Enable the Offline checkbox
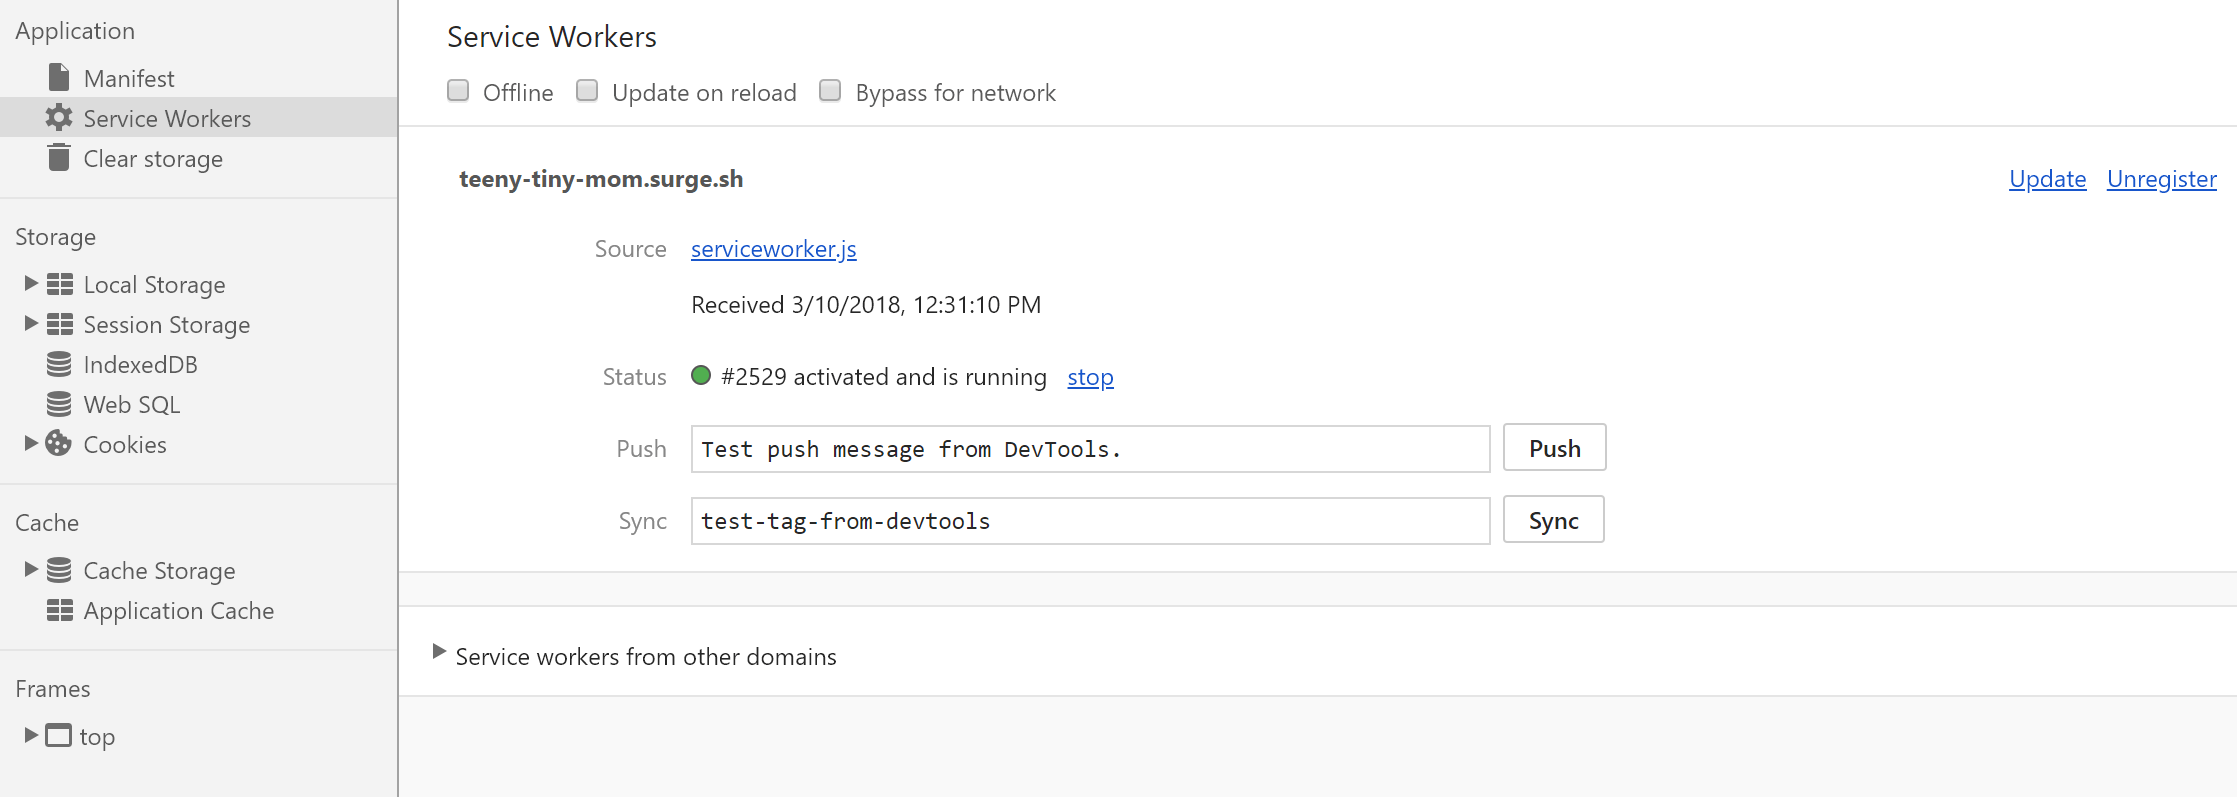This screenshot has height=797, width=2237. (x=458, y=91)
